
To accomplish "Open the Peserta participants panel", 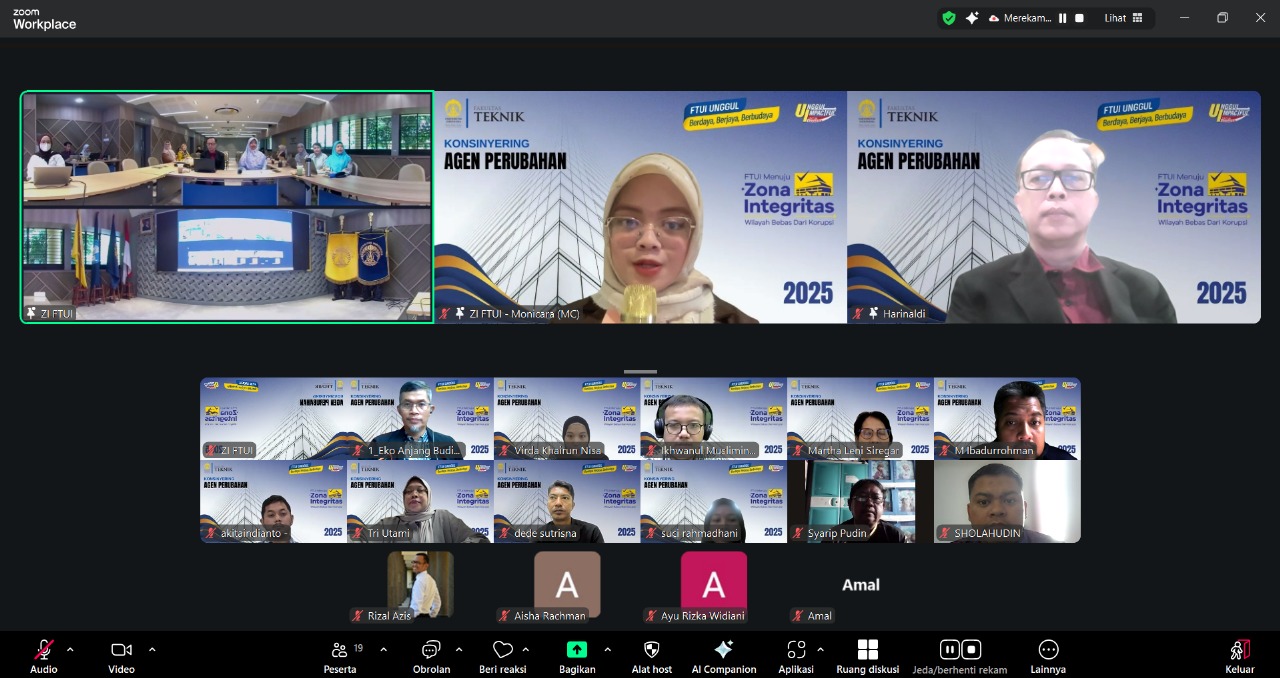I will click(340, 656).
